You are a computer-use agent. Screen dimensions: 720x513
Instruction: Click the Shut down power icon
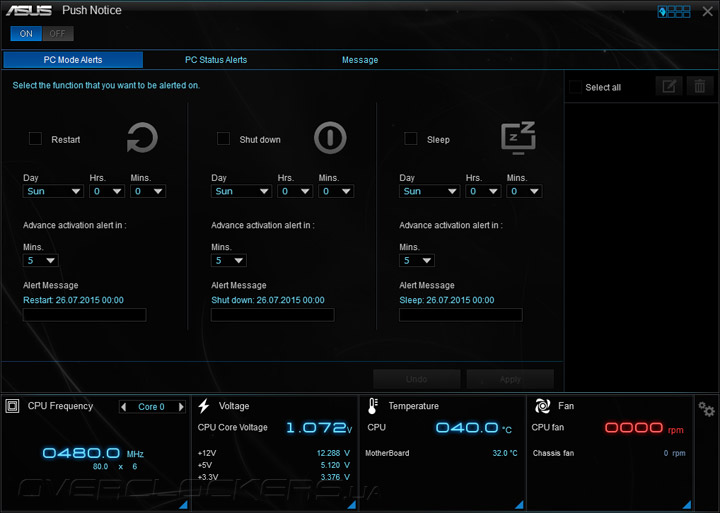pos(330,137)
